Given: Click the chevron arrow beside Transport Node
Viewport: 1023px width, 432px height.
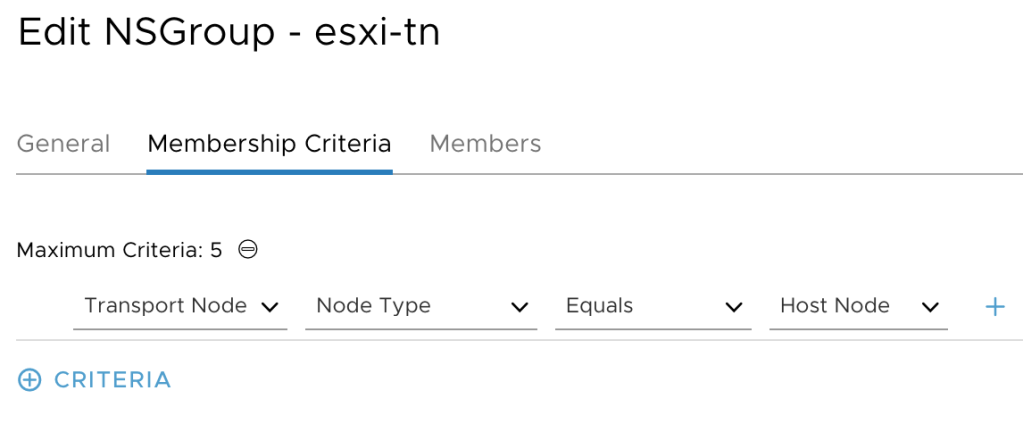Looking at the screenshot, I should (x=269, y=307).
